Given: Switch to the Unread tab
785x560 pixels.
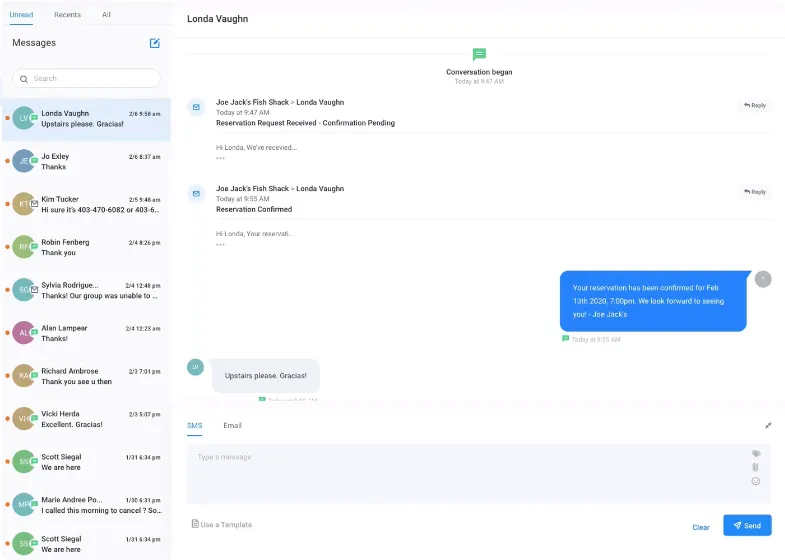Looking at the screenshot, I should click(21, 15).
